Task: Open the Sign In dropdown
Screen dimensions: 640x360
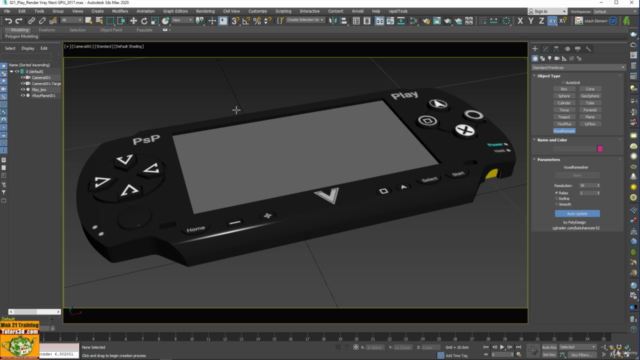Action: tap(547, 11)
